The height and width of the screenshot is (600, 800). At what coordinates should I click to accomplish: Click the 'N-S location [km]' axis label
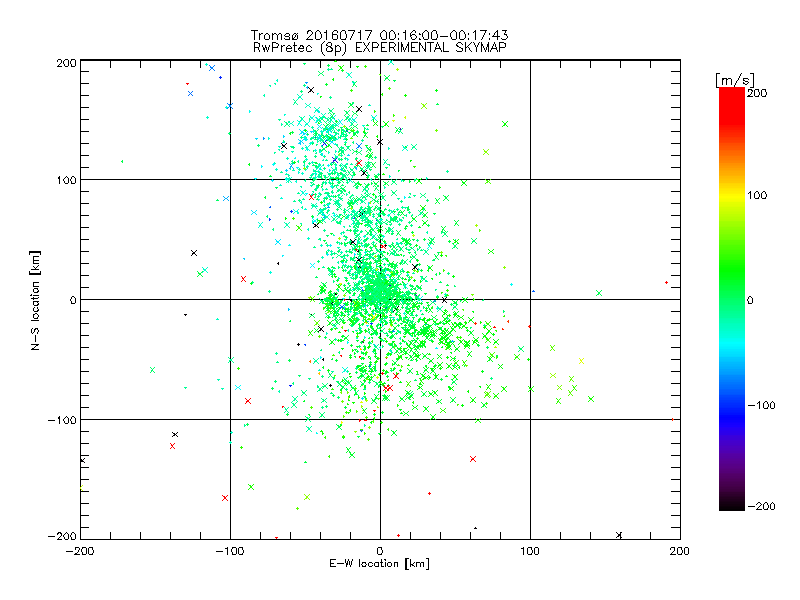[x=35, y=300]
